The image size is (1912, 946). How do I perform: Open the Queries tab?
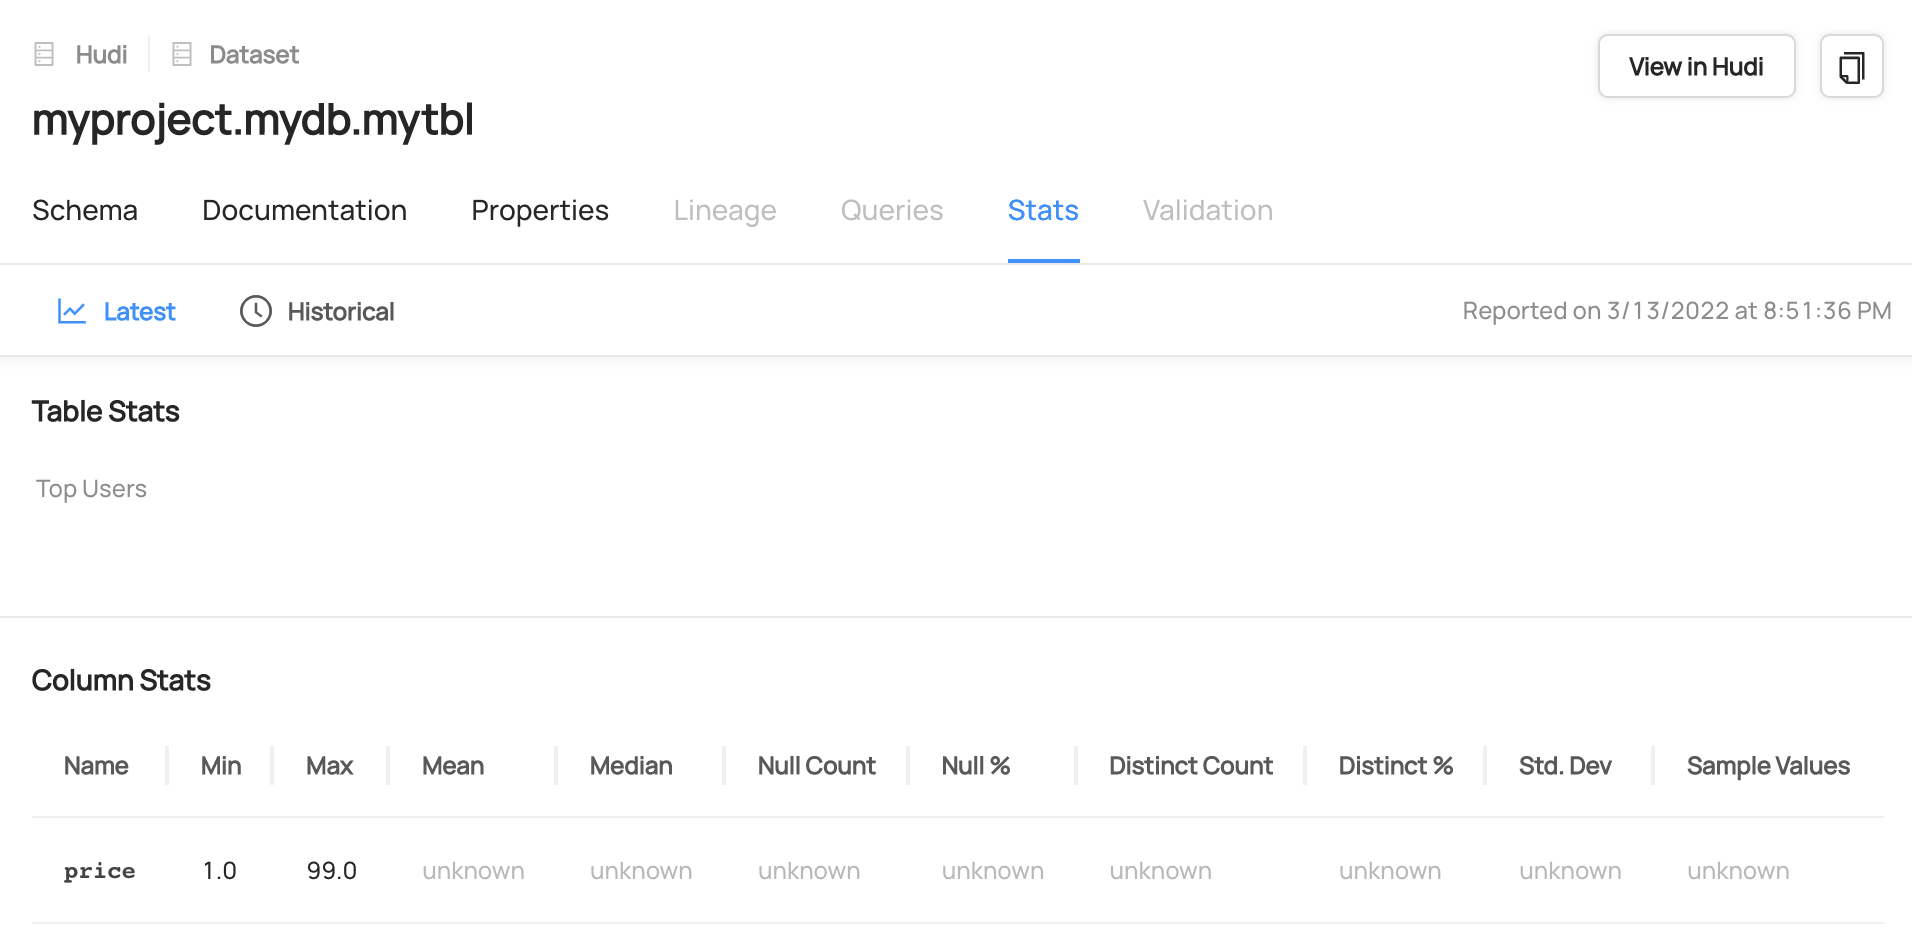891,211
